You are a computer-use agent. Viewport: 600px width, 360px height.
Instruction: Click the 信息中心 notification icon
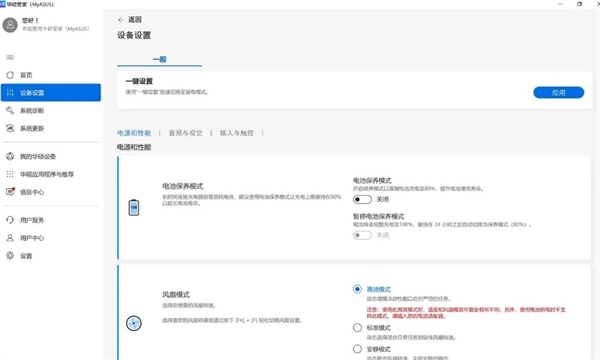pos(10,192)
